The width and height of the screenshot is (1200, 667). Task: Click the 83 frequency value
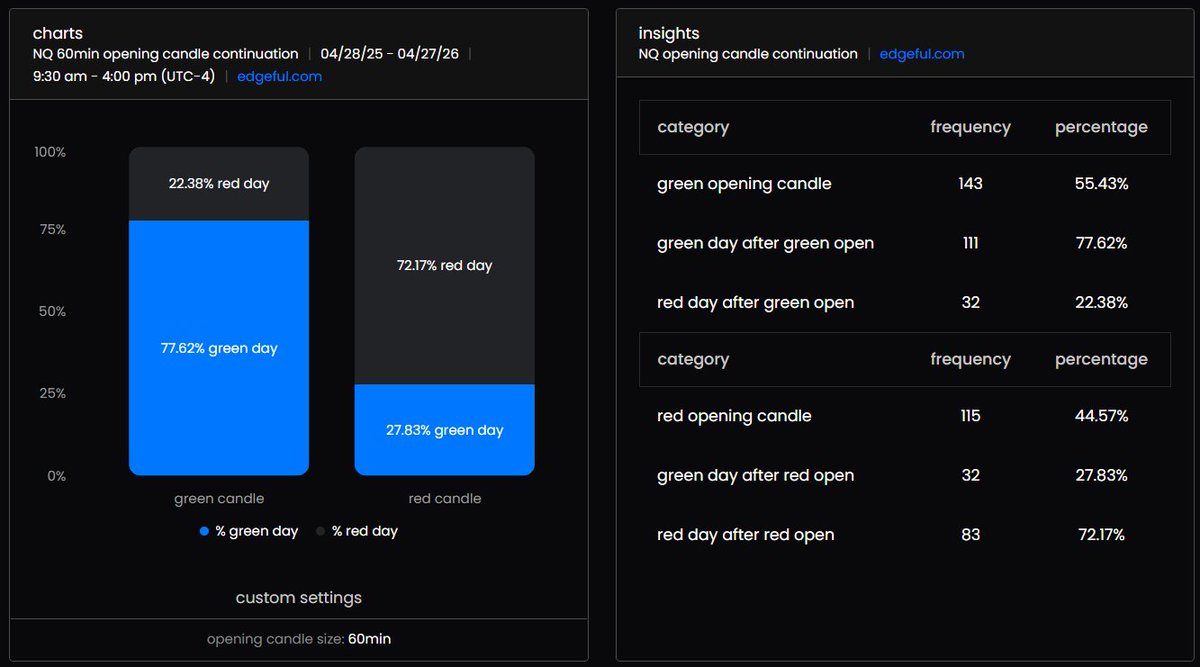pos(970,535)
